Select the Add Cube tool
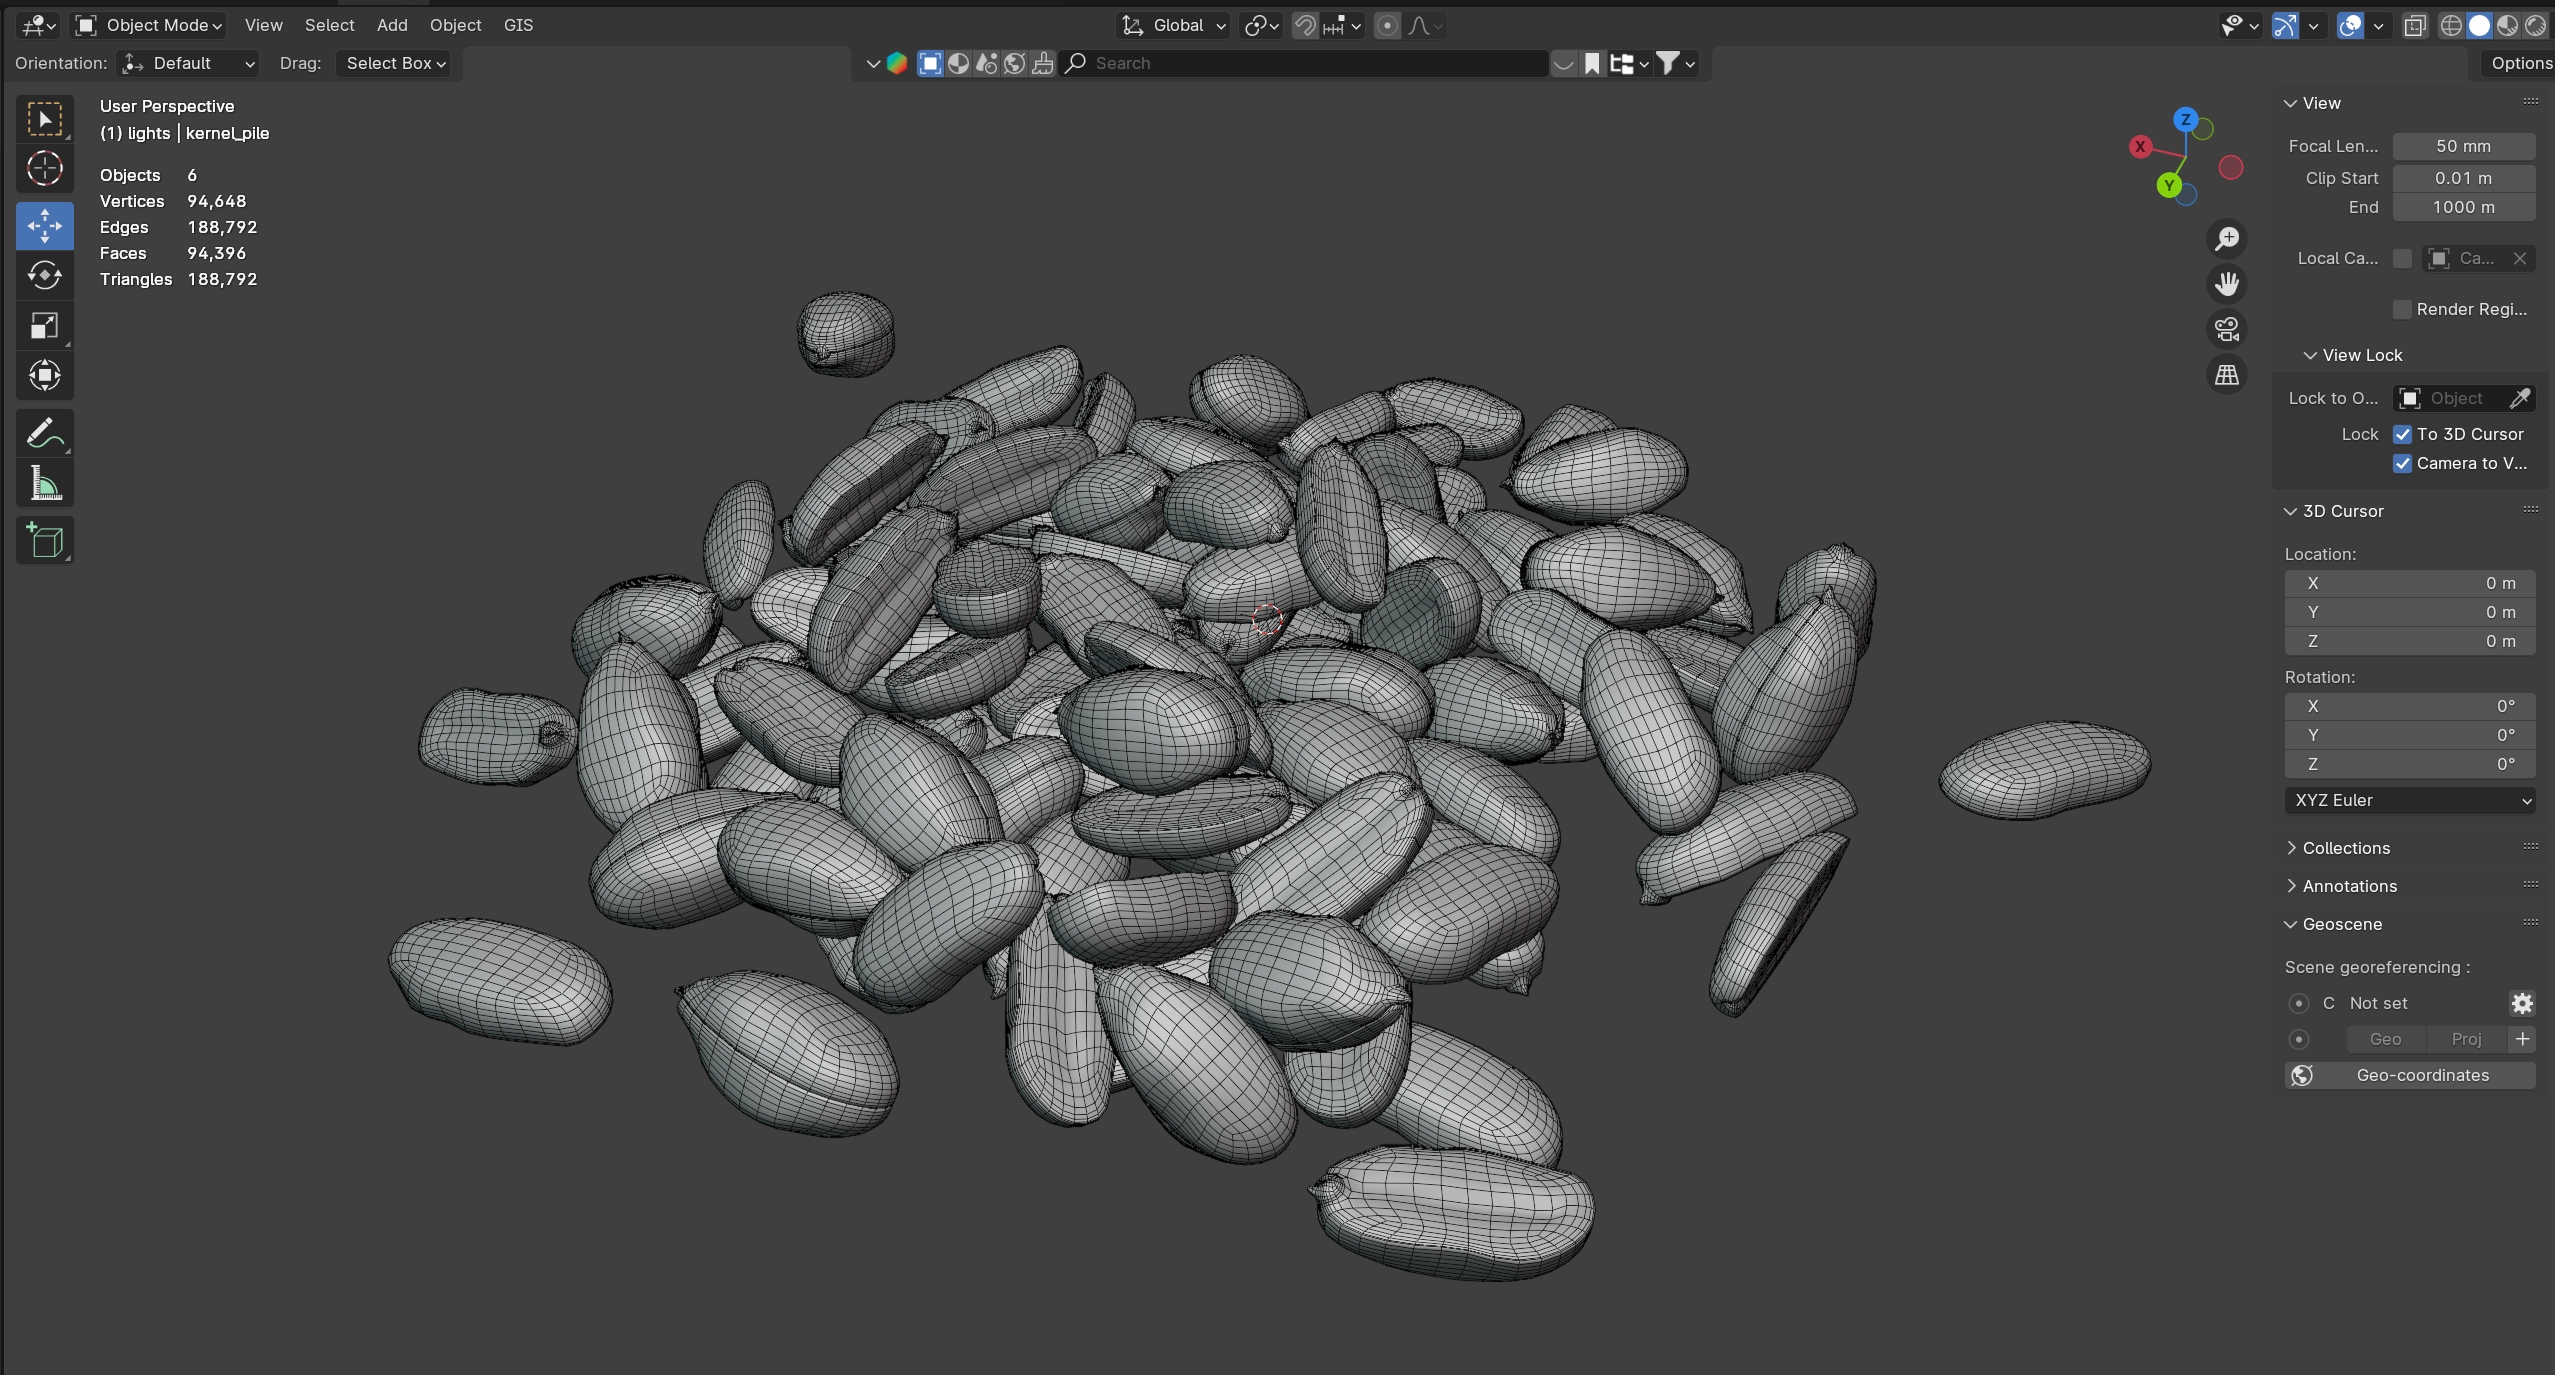Screen dimensions: 2555x1375 pos(45,540)
